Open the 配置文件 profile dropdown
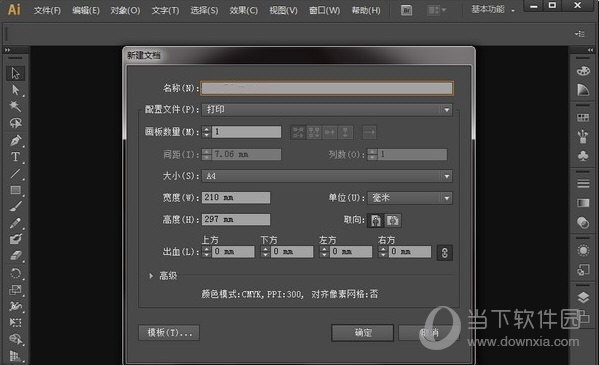Screen dimensions: 599x365 [x=327, y=110]
